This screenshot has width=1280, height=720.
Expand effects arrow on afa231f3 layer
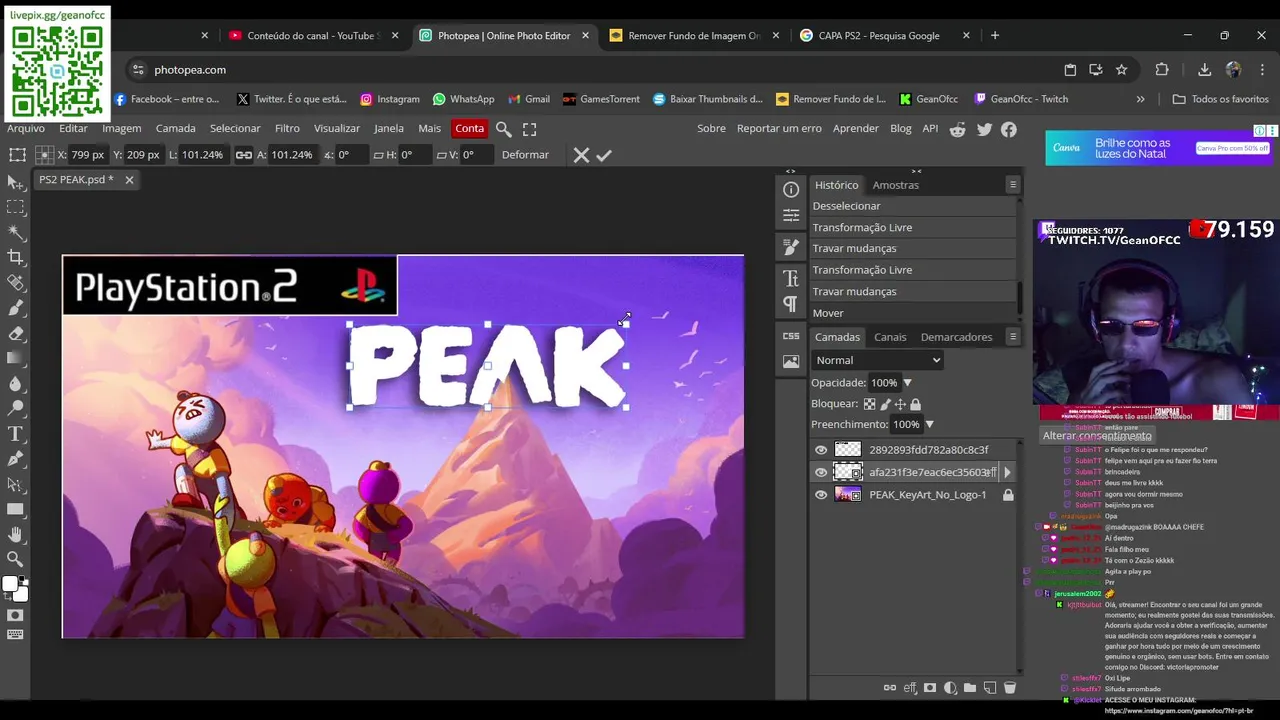point(1007,472)
